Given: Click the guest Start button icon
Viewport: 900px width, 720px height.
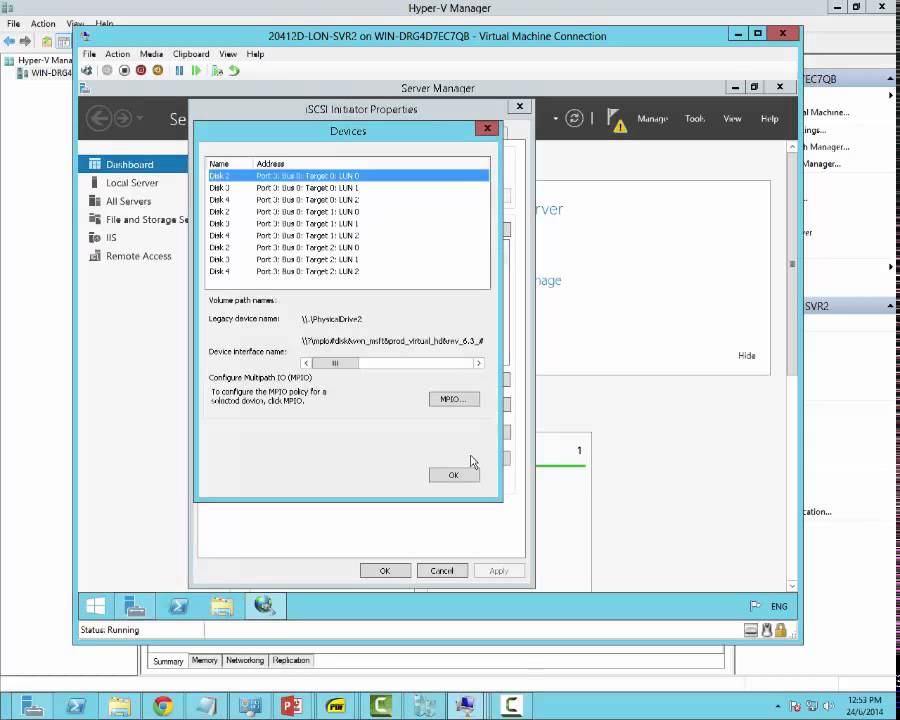Looking at the screenshot, I should 95,606.
